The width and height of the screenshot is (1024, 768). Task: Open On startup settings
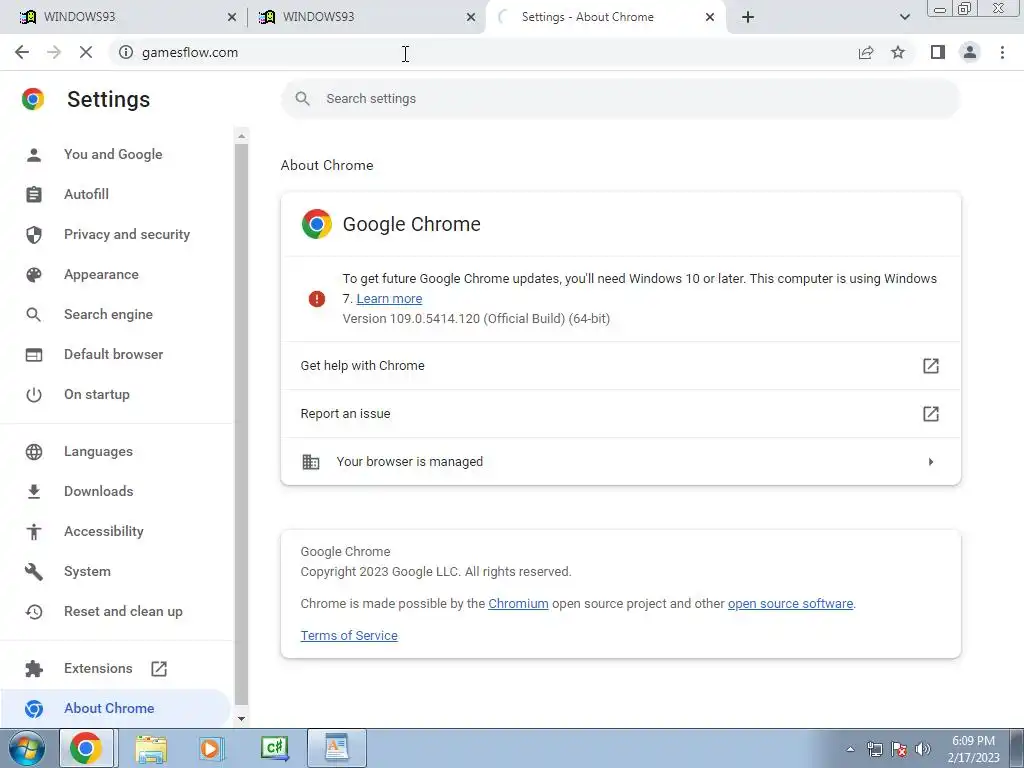[97, 394]
